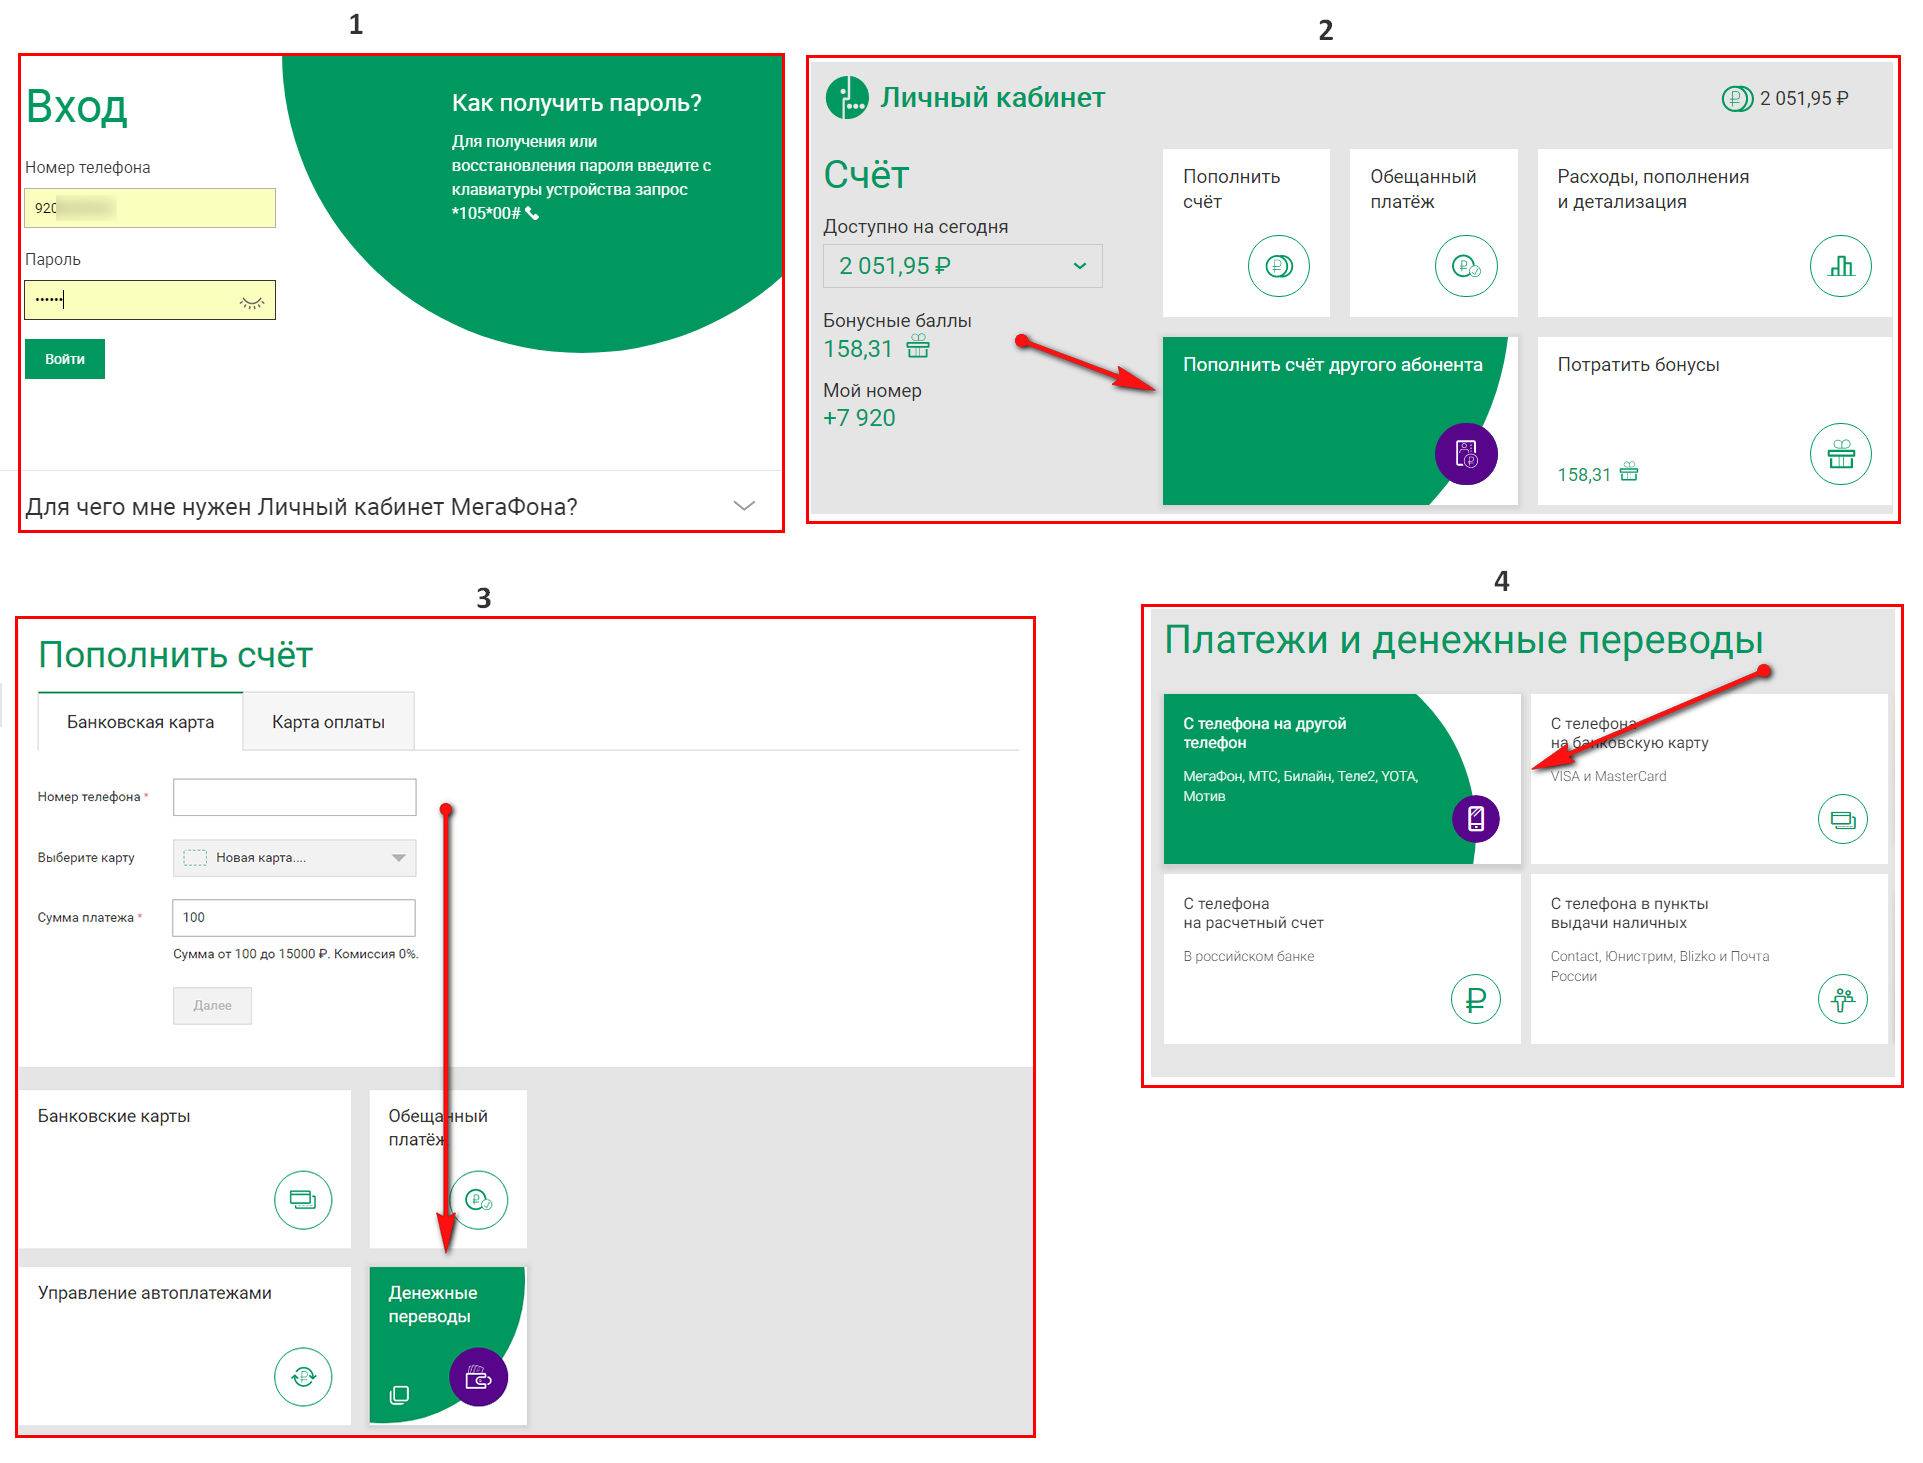
Task: Click the Обещанный платёж coin icon in account panel
Action: 1465,266
